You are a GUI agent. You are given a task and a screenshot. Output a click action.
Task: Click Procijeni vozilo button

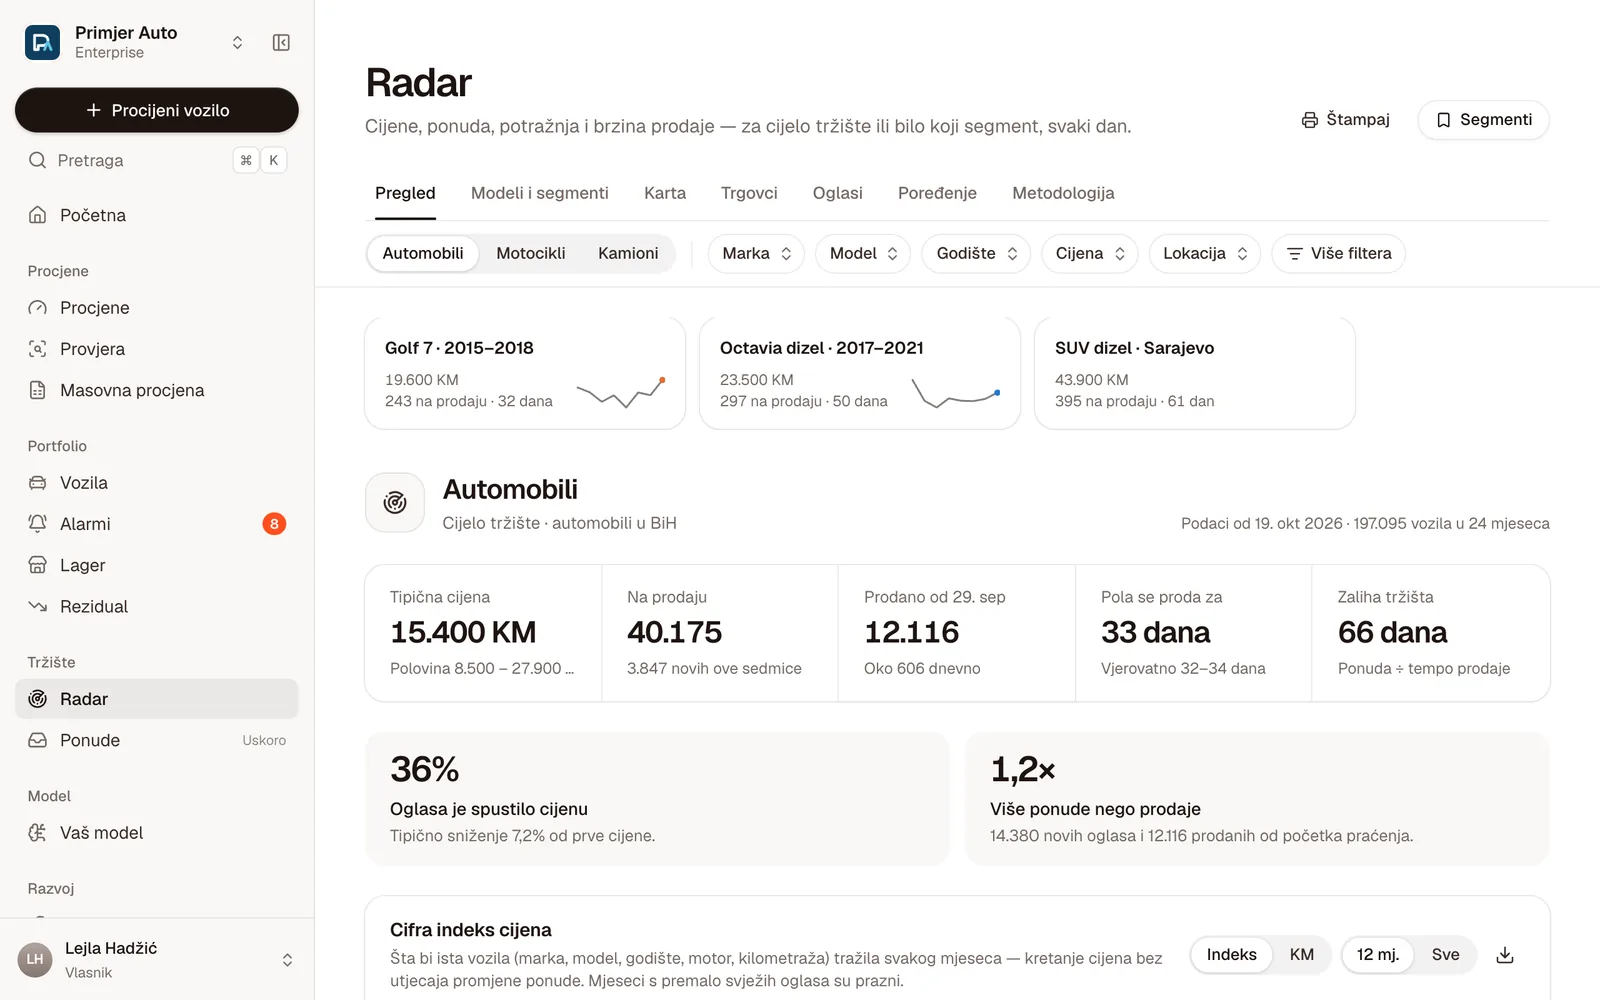coord(157,110)
